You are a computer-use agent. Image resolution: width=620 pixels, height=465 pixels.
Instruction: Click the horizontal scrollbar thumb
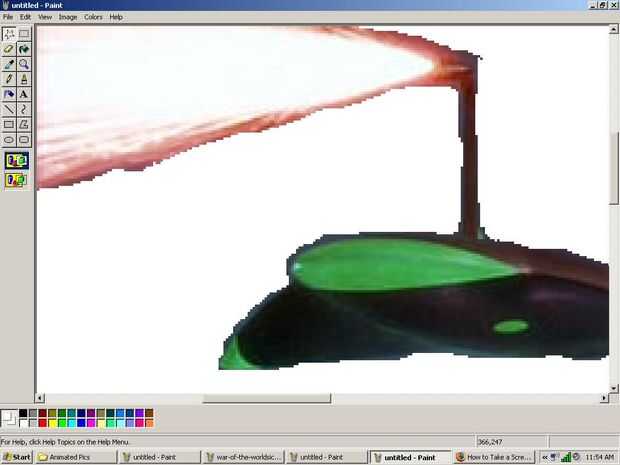[x=267, y=398]
